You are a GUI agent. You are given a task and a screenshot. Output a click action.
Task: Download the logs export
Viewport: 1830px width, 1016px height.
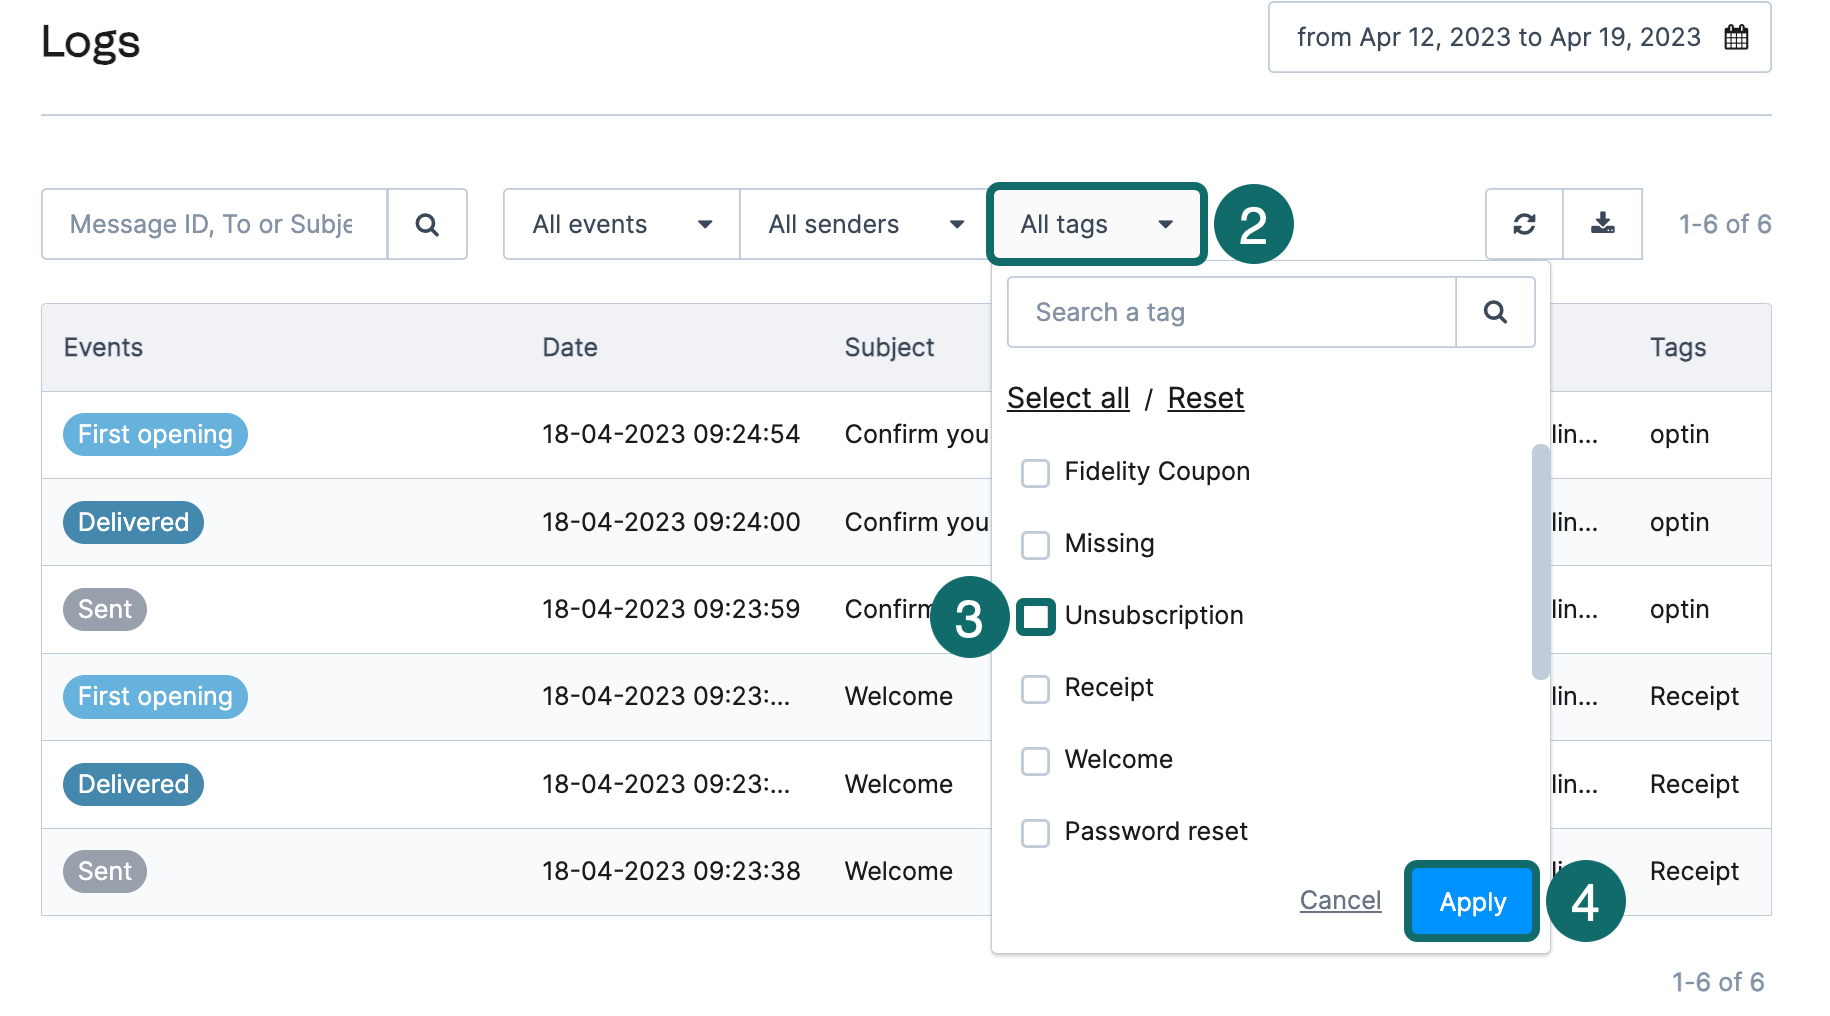pyautogui.click(x=1602, y=224)
